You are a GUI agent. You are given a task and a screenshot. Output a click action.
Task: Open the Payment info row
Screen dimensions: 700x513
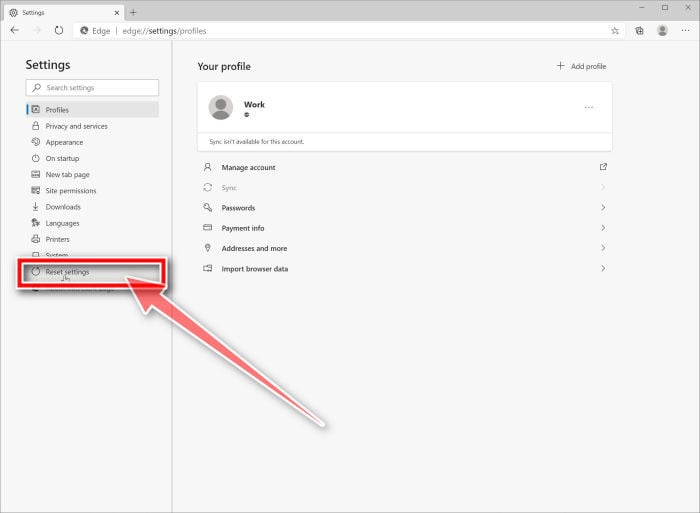[x=405, y=228]
